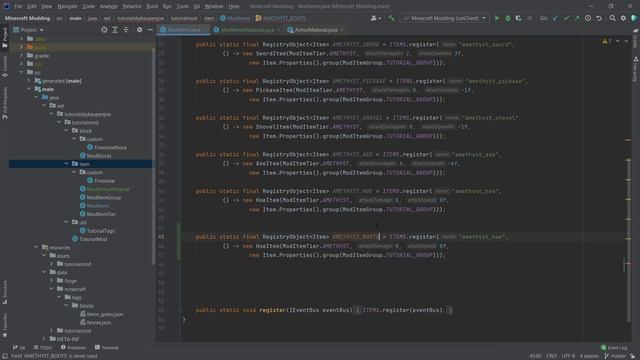Open Project panel options gear
The width and height of the screenshot is (640, 360).
point(140,30)
